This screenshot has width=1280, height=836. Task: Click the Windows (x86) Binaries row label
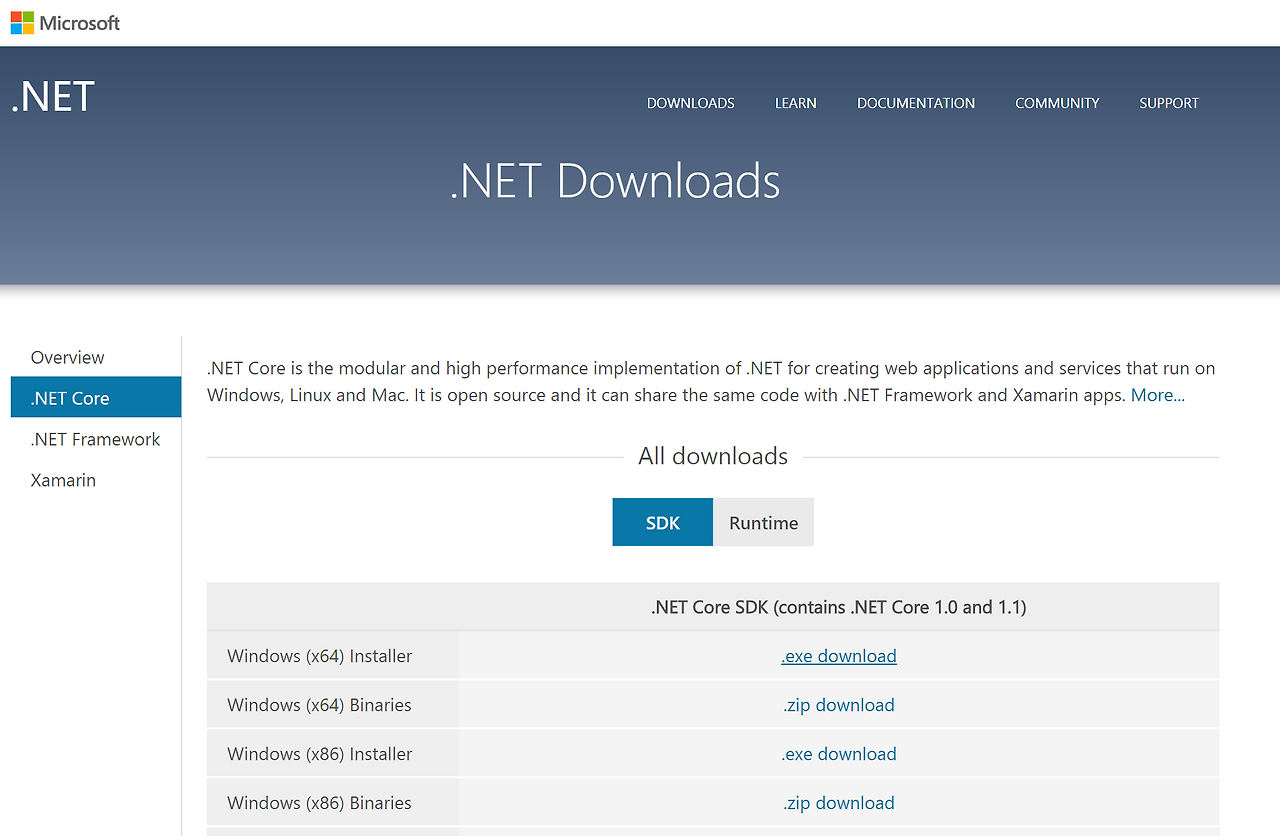(319, 803)
